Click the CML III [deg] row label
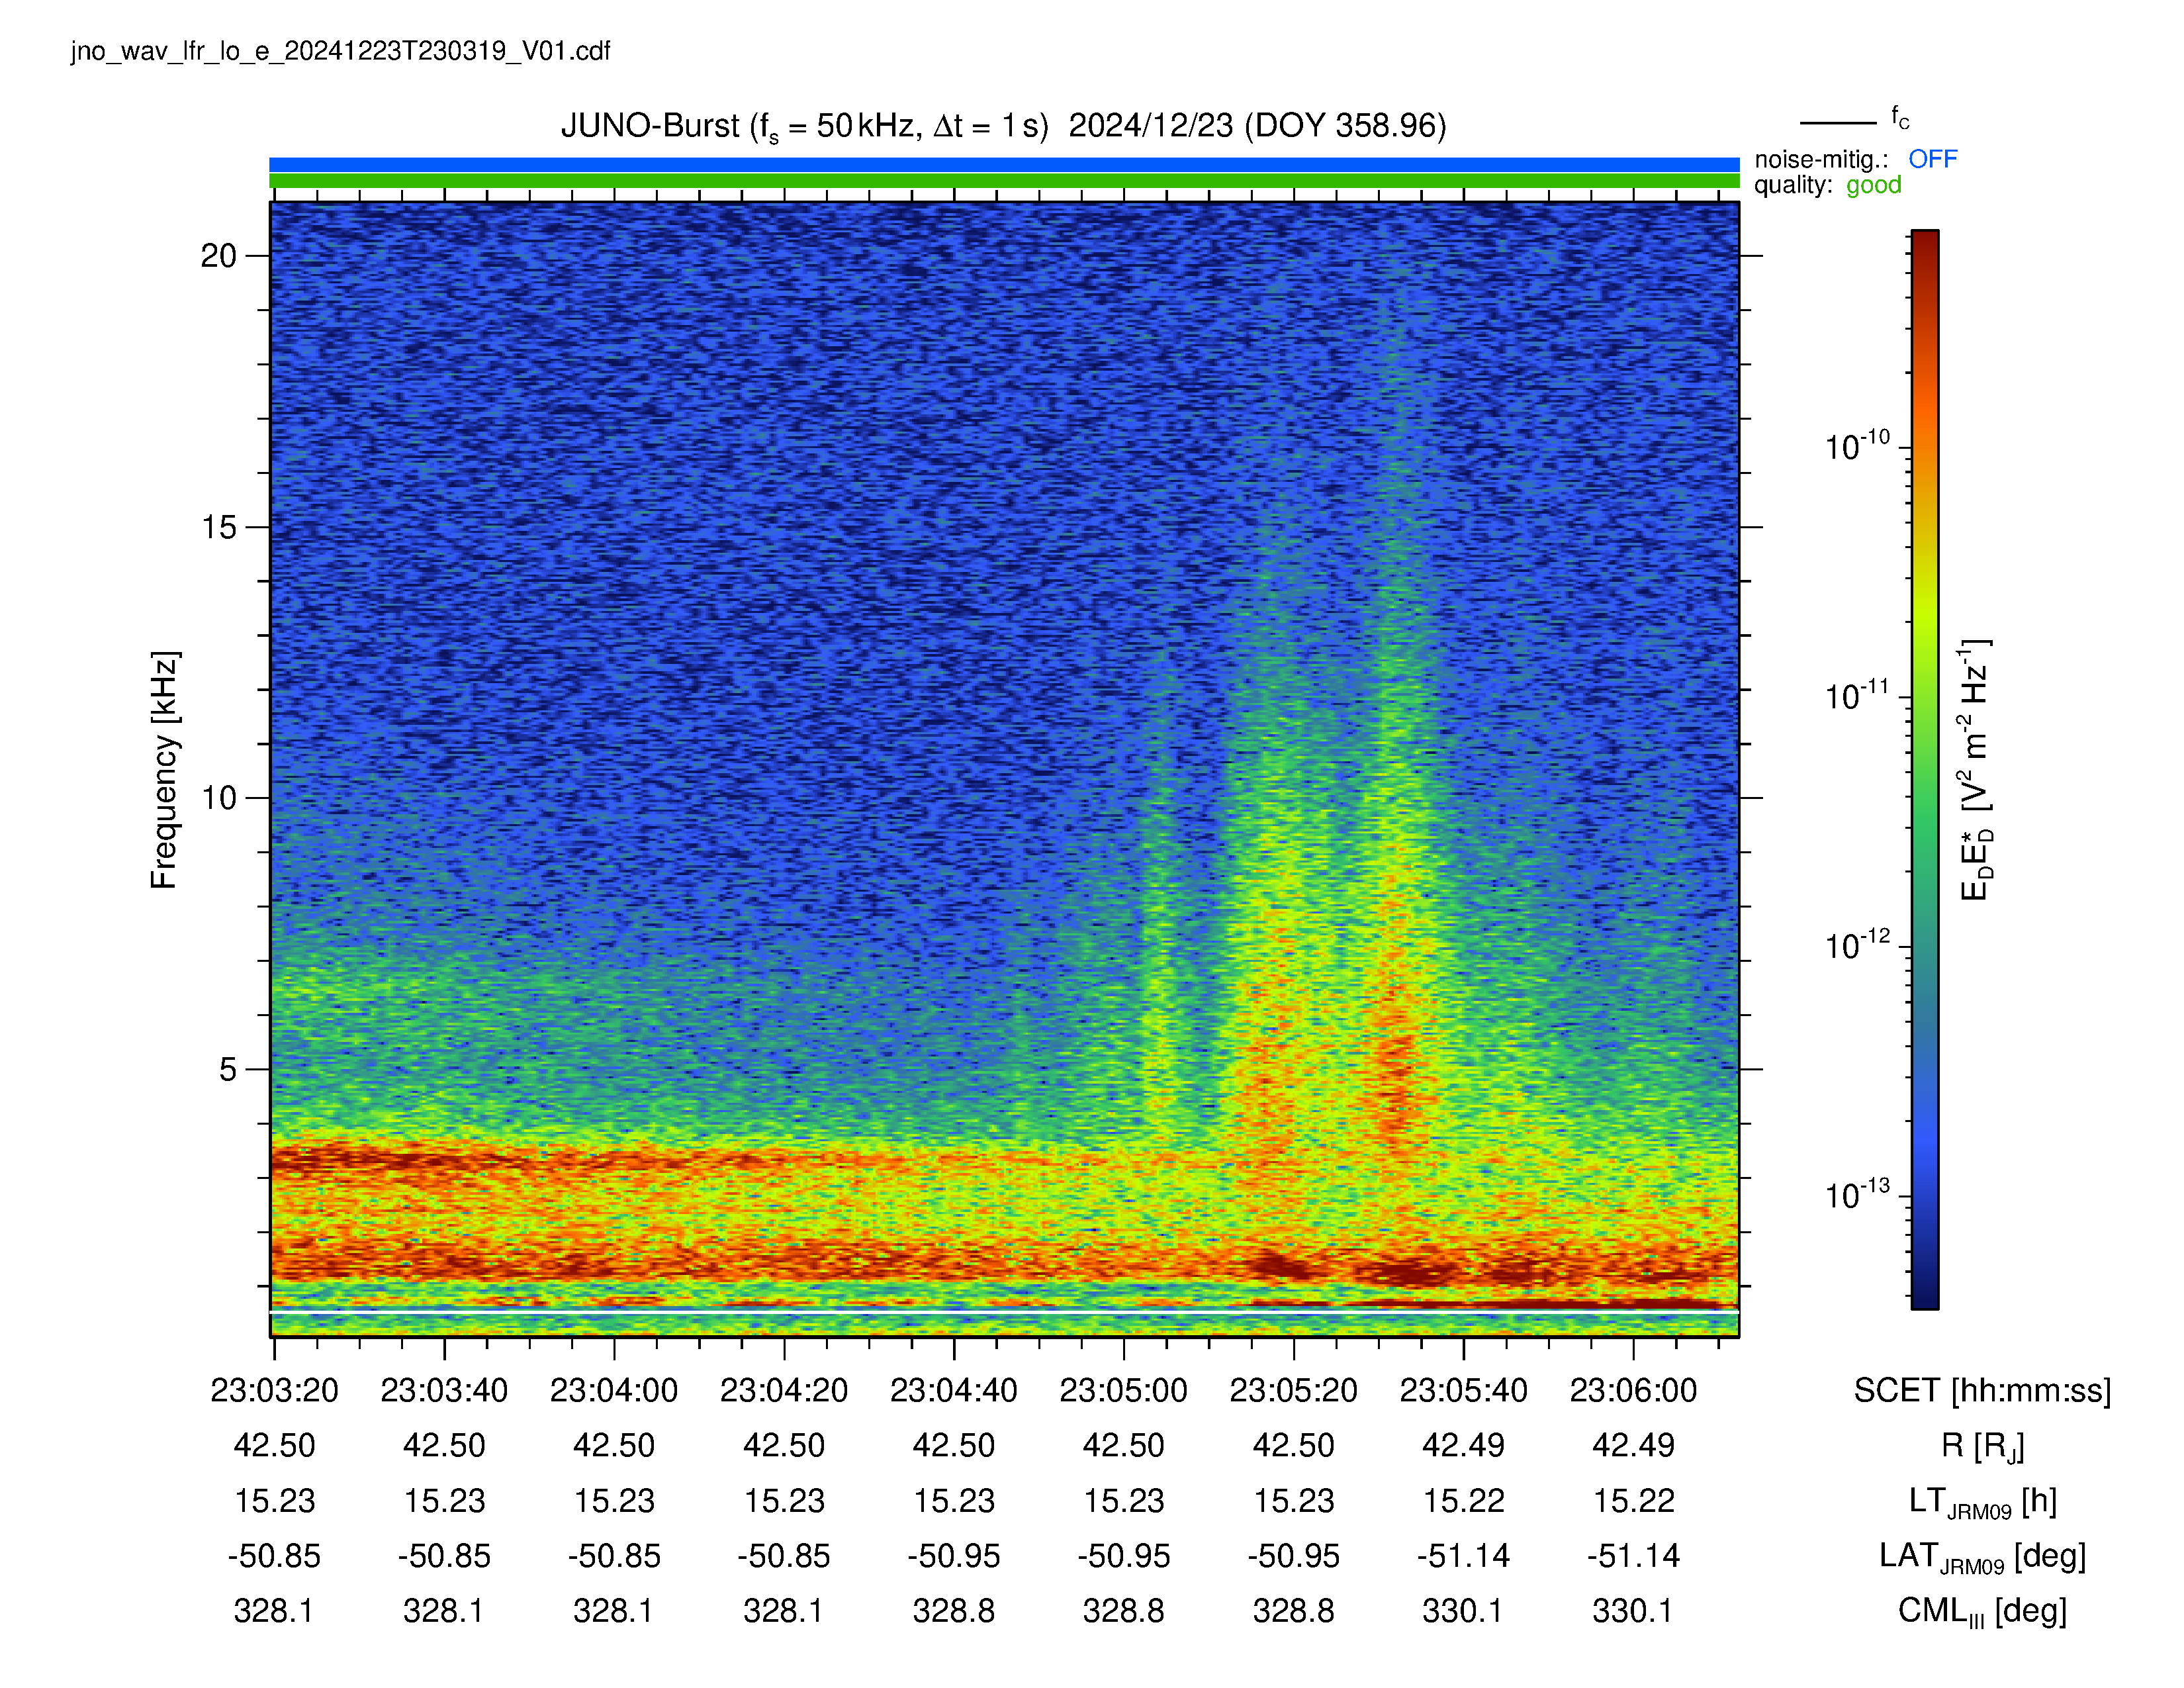2184x1688 pixels. pos(1982,1611)
